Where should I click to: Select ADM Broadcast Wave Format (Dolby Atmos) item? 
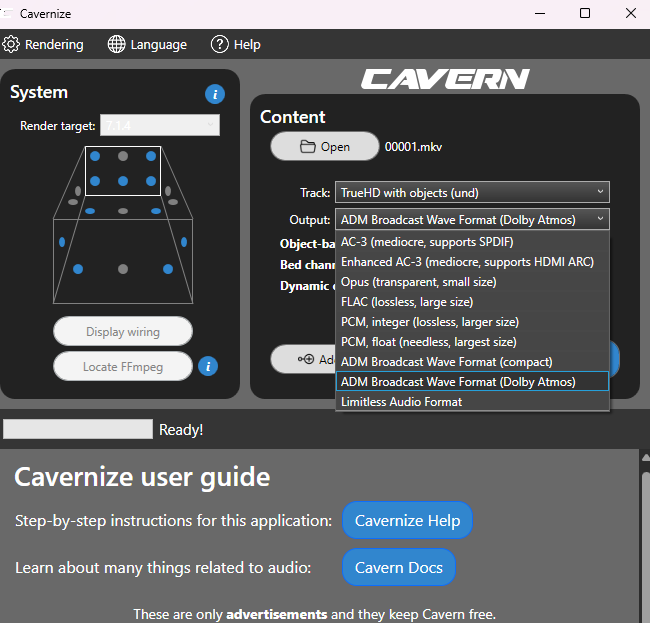pyautogui.click(x=472, y=381)
